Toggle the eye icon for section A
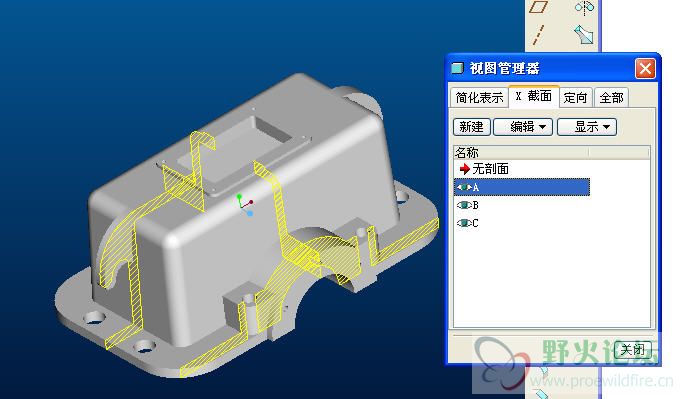 (x=464, y=187)
